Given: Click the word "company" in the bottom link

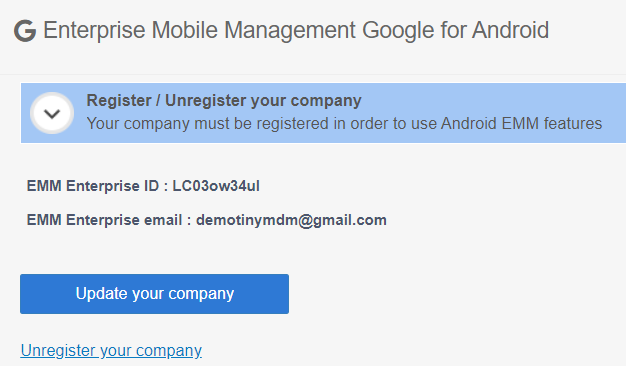Looking at the screenshot, I should coord(169,351).
